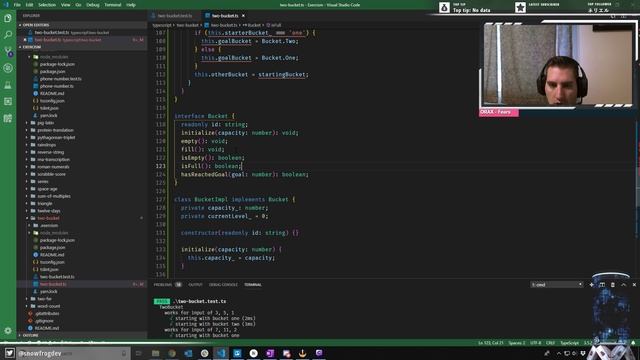
Task: Maximize the panel with up chevron
Action: (x=623, y=284)
